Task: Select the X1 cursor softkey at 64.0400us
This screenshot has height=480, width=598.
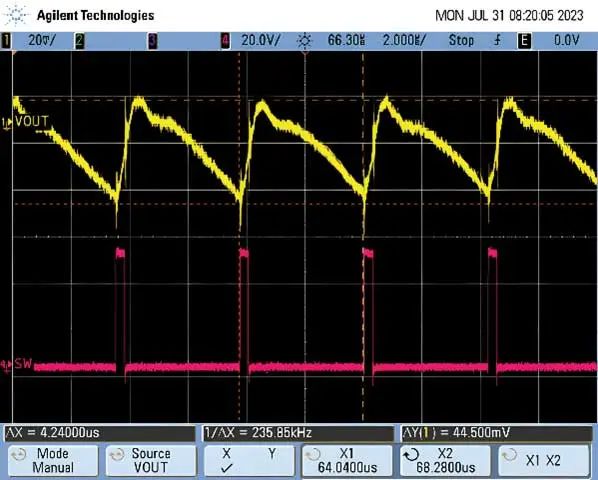Action: tap(347, 460)
